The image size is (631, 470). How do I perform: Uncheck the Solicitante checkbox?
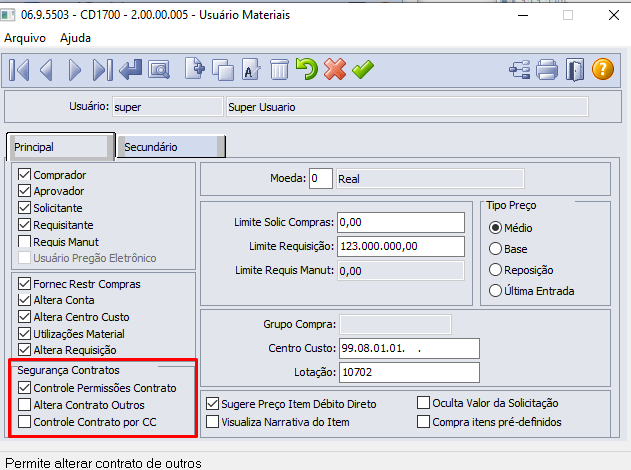pos(25,208)
